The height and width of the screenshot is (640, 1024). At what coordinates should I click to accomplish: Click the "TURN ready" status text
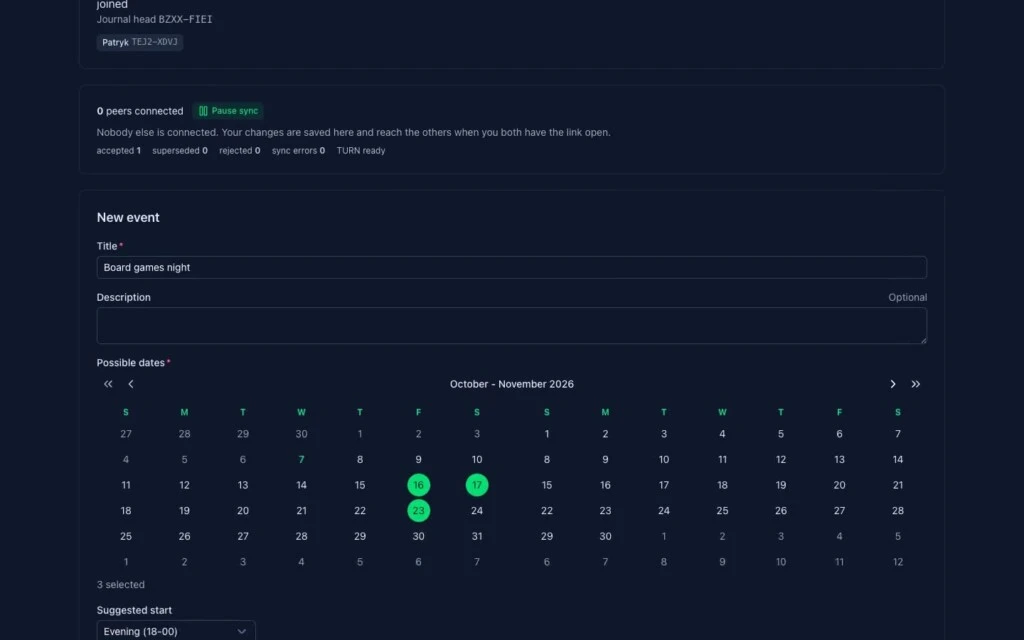(x=361, y=151)
